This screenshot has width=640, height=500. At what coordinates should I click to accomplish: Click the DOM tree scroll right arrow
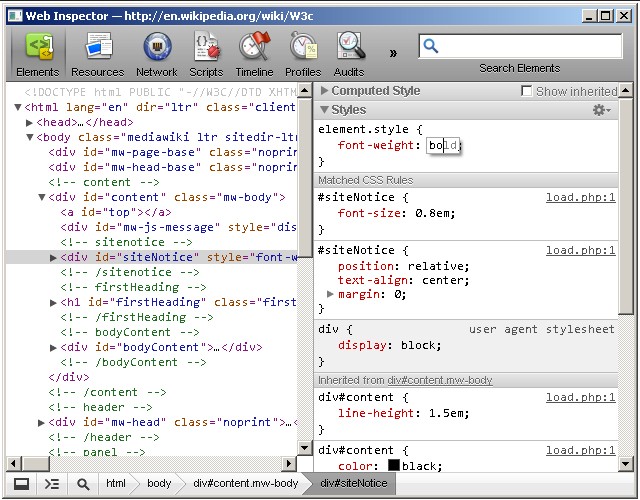click(289, 464)
